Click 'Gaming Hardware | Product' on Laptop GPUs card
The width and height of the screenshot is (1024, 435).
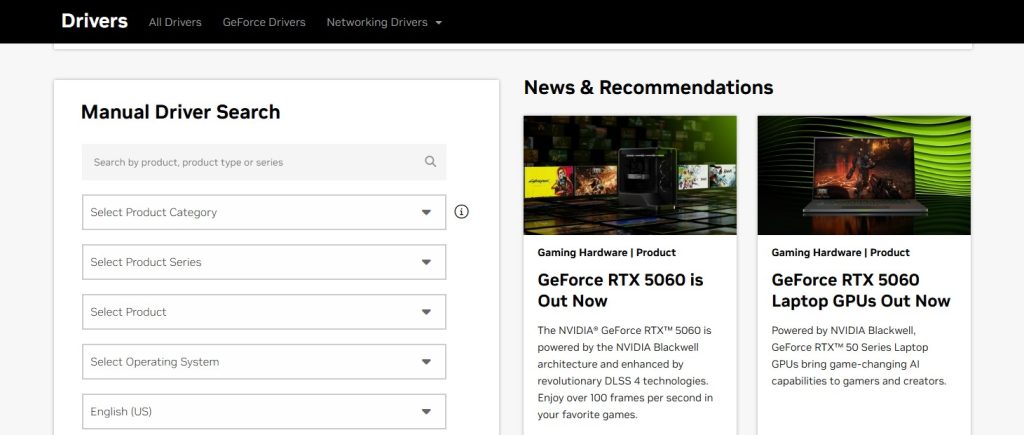coord(840,252)
